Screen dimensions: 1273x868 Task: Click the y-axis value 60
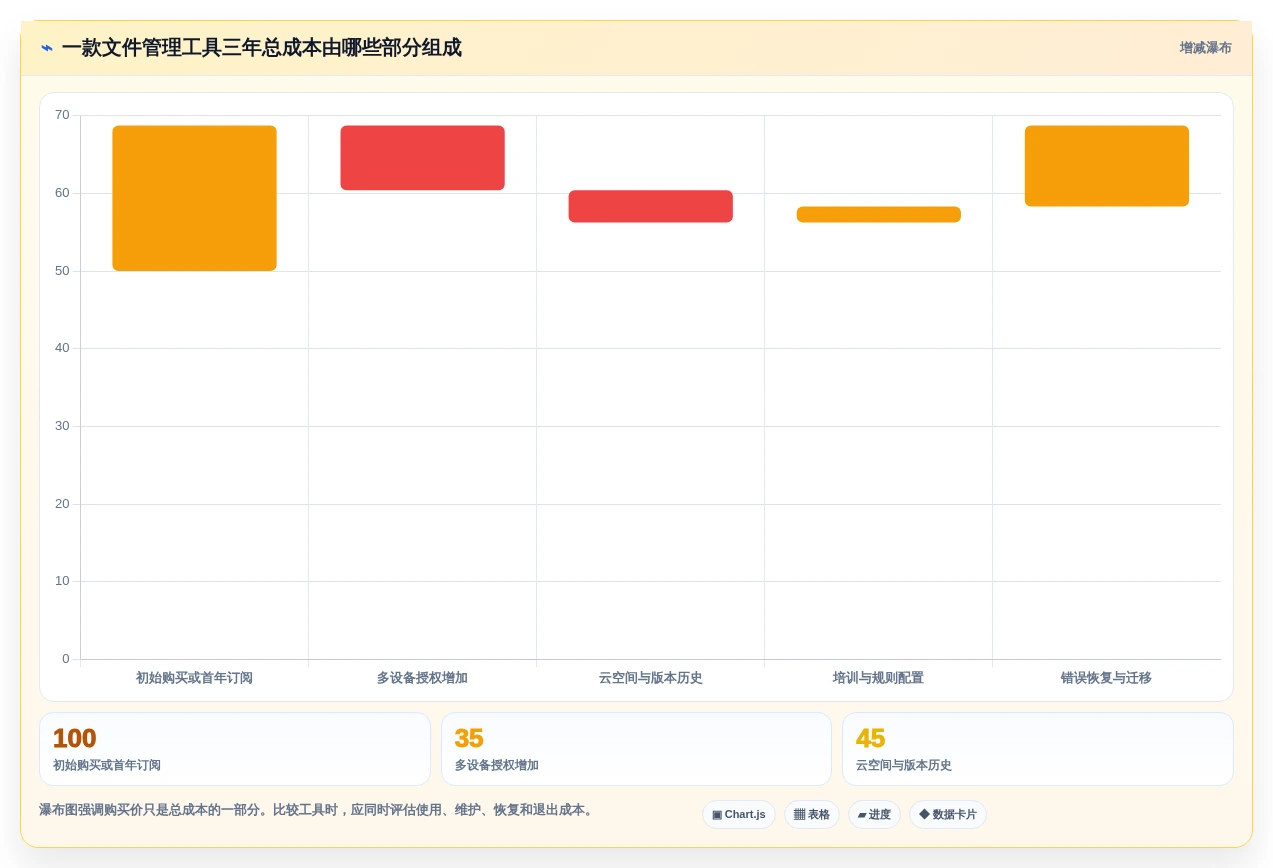62,193
